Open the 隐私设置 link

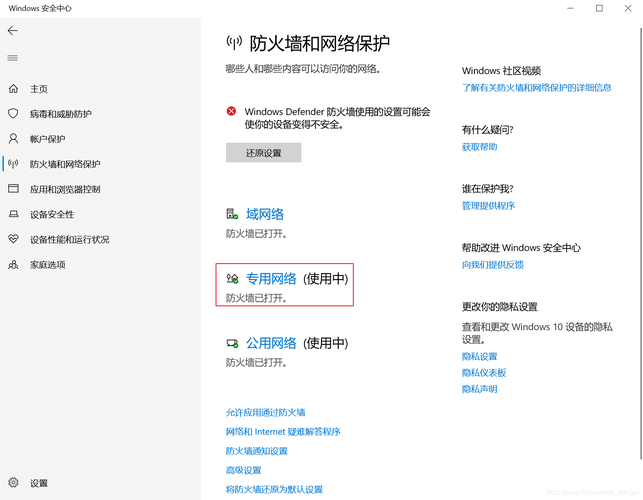[479, 356]
